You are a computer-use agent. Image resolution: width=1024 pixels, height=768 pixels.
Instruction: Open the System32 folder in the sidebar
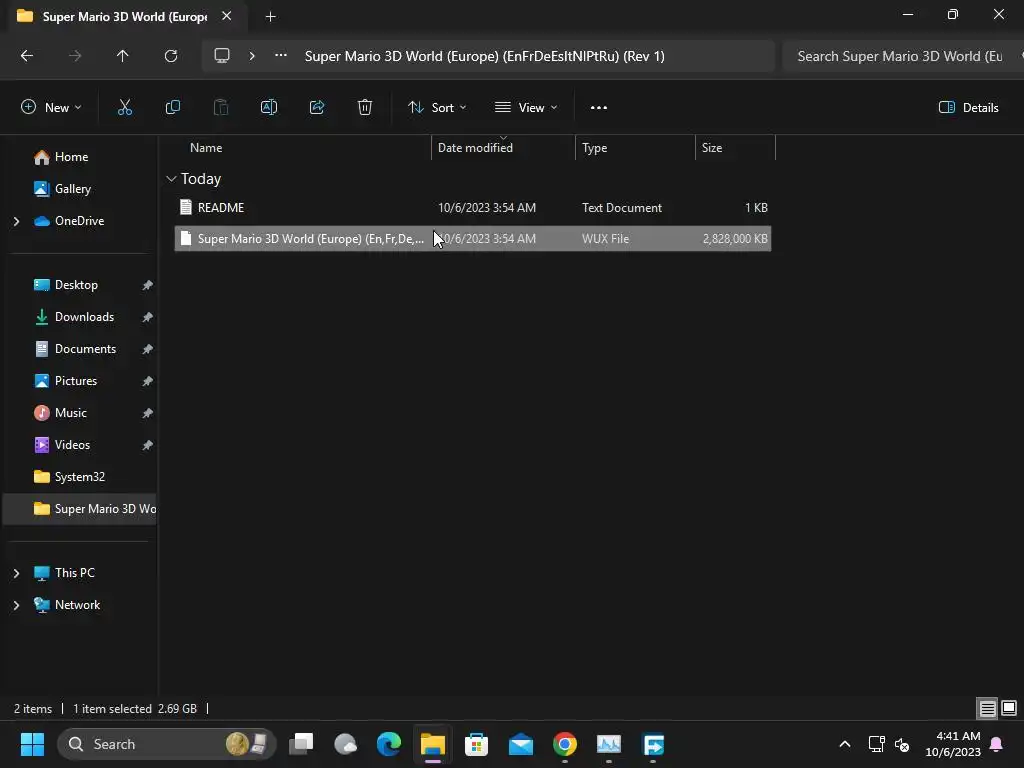pyautogui.click(x=80, y=477)
